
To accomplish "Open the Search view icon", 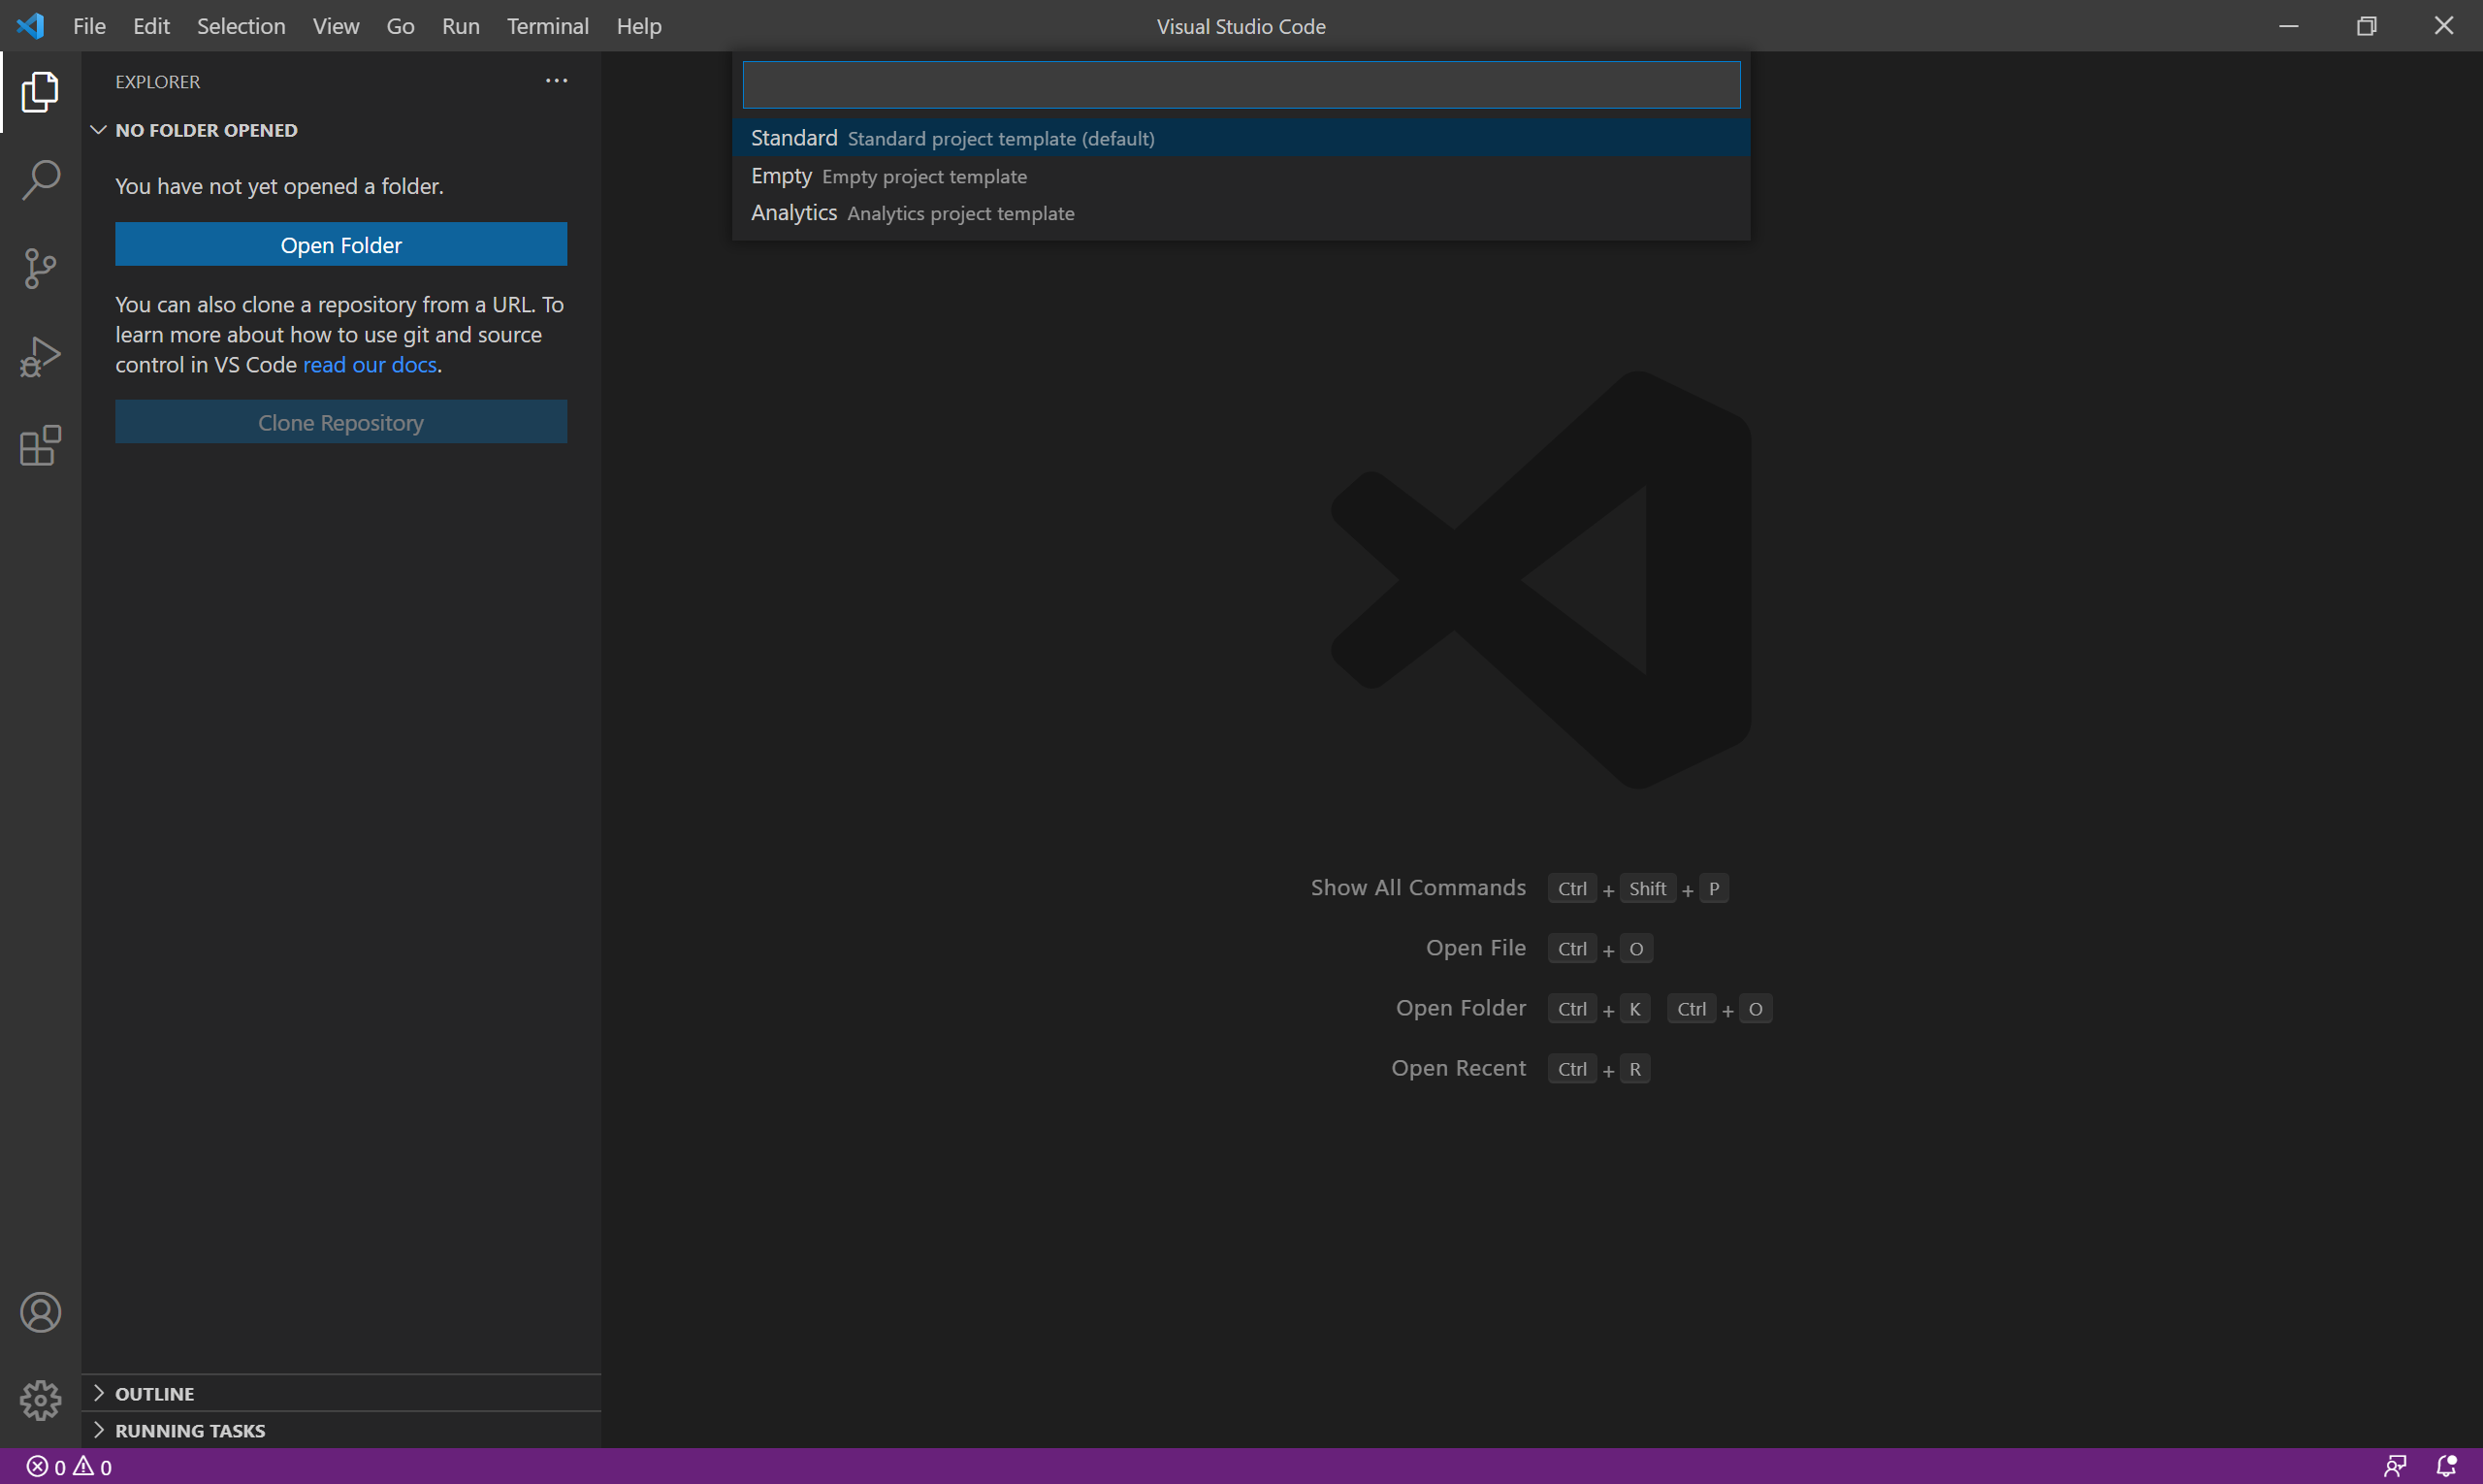I will tap(40, 180).
